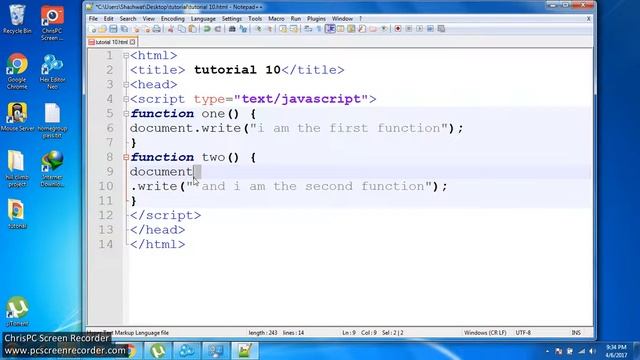Open the Settings menu
The height and width of the screenshot is (360, 640).
pos(232,19)
